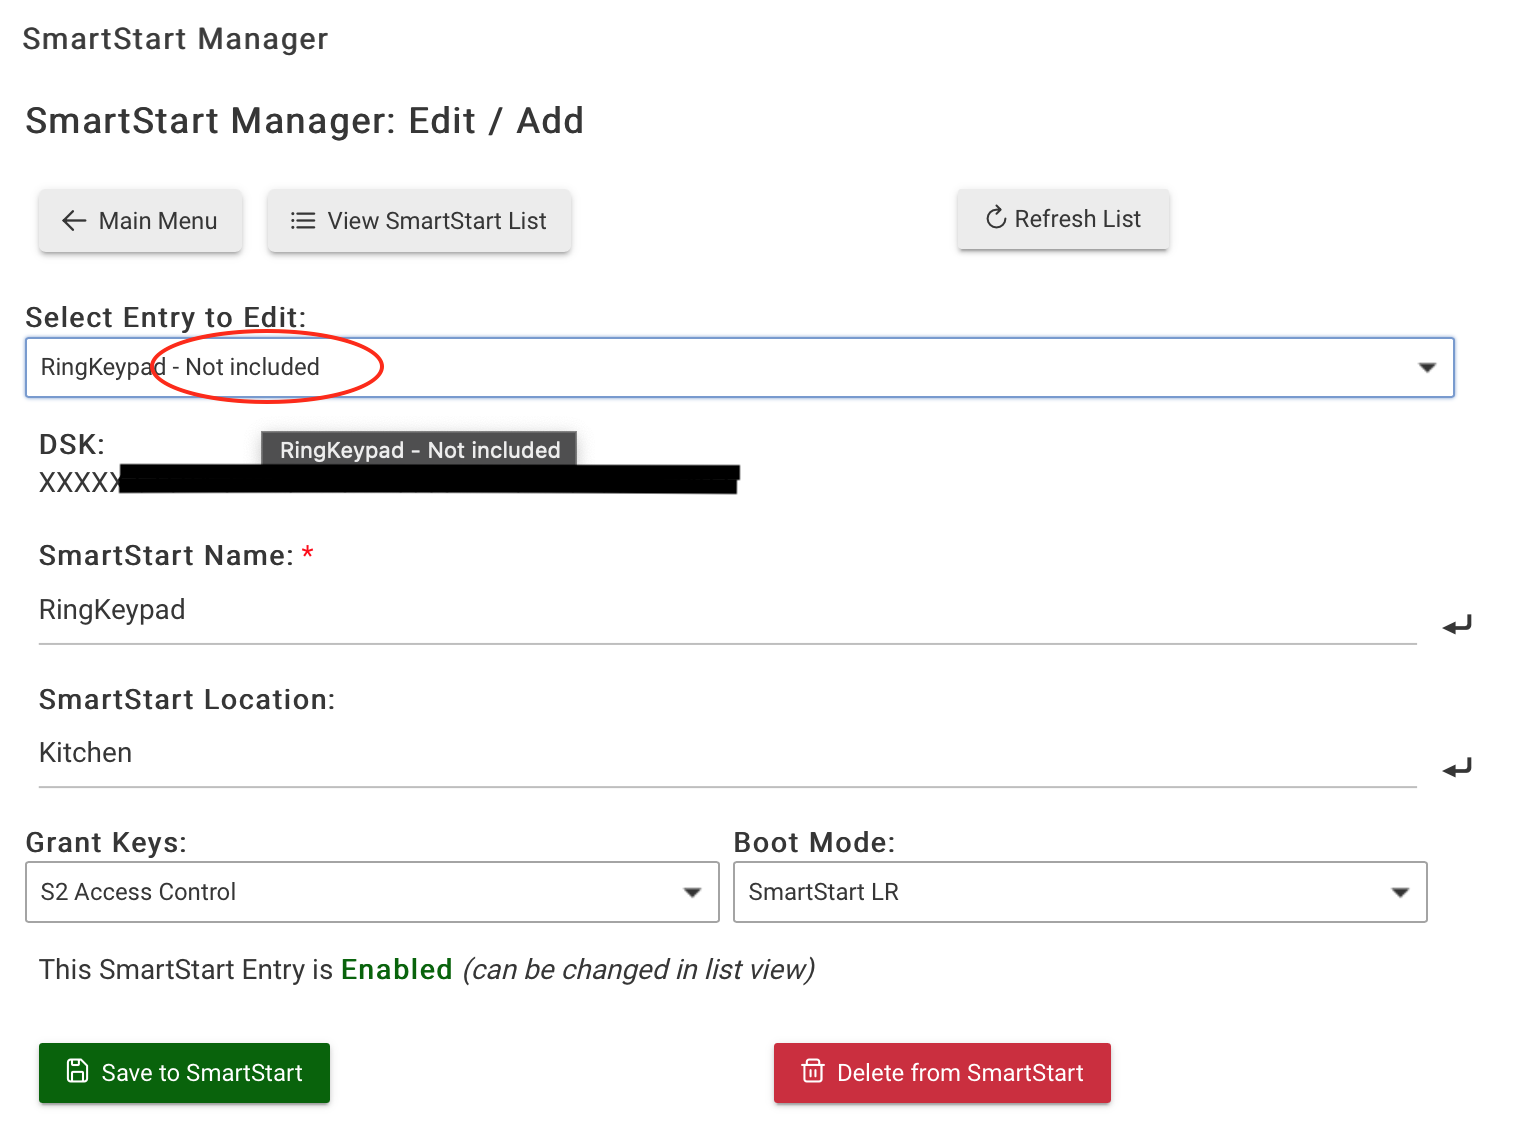Click the enter arrow icon beside SmartStart Location
This screenshot has height=1146, width=1516.
point(1457,769)
